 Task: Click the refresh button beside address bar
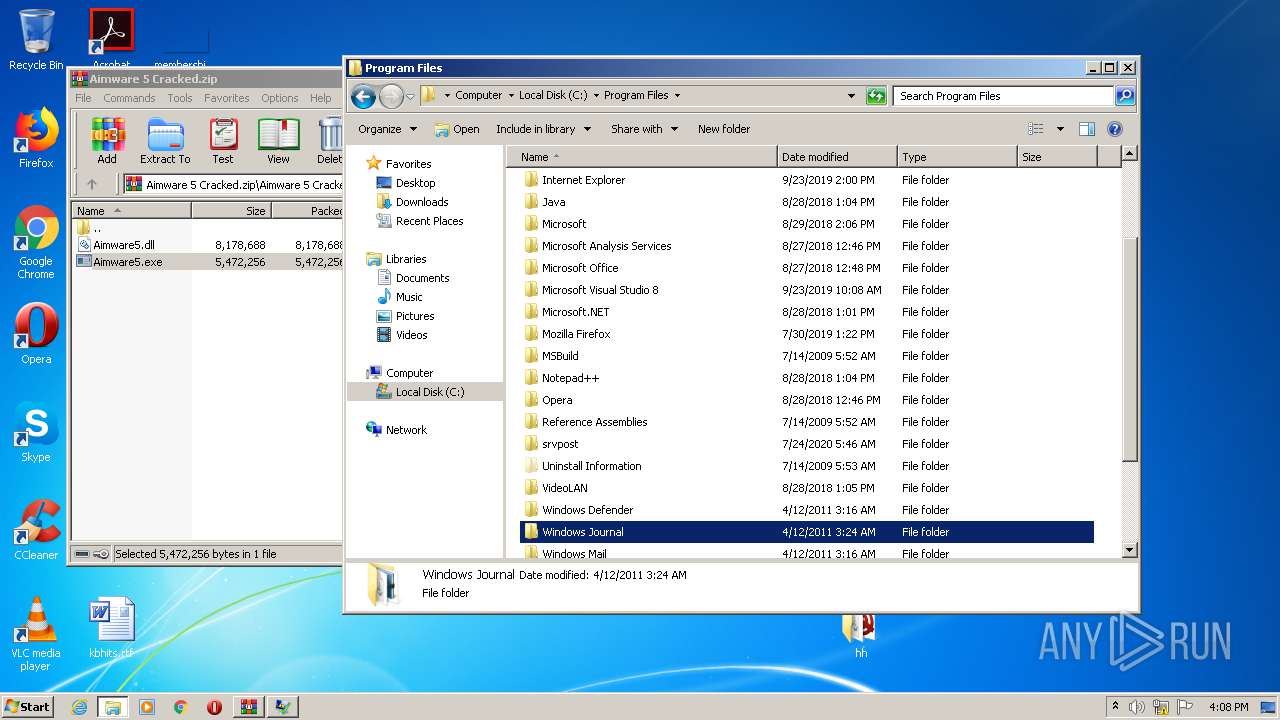point(876,96)
